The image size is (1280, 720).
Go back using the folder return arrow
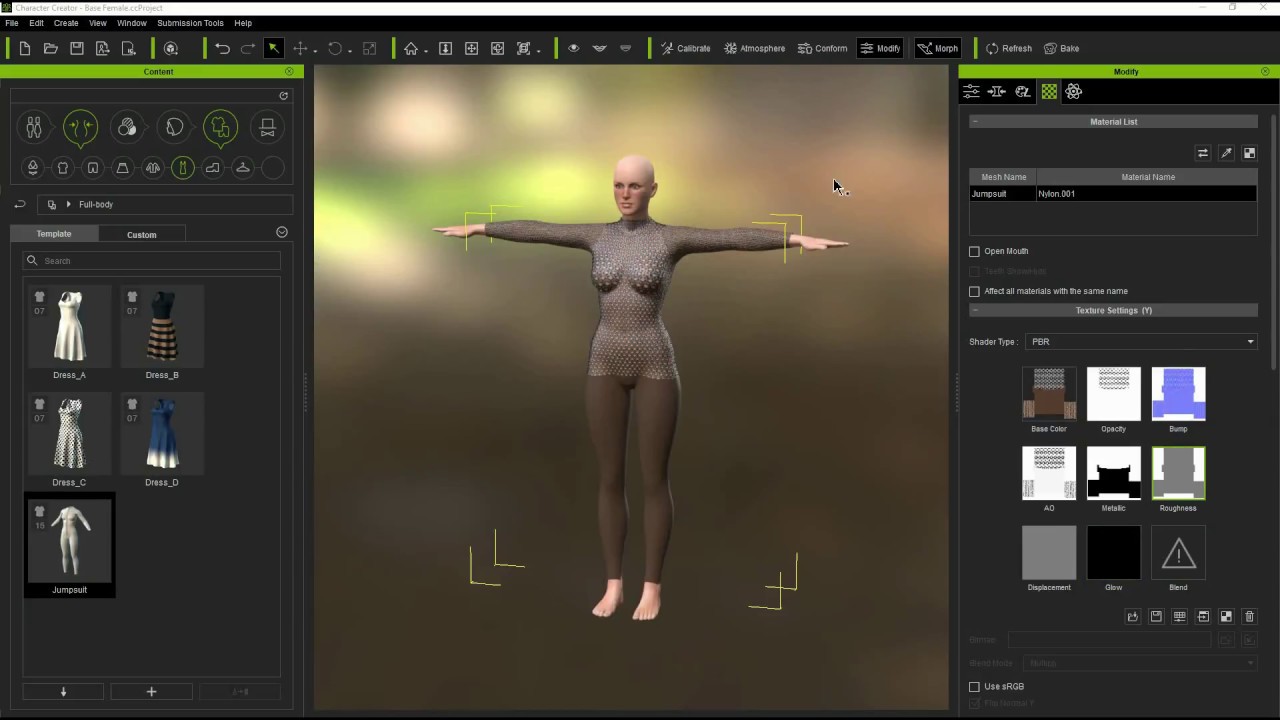tap(19, 204)
